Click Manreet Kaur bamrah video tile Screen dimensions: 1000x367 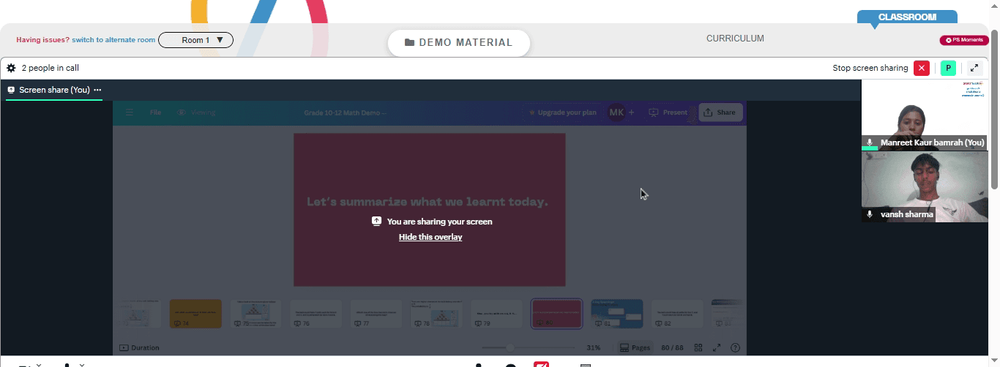[925, 116]
